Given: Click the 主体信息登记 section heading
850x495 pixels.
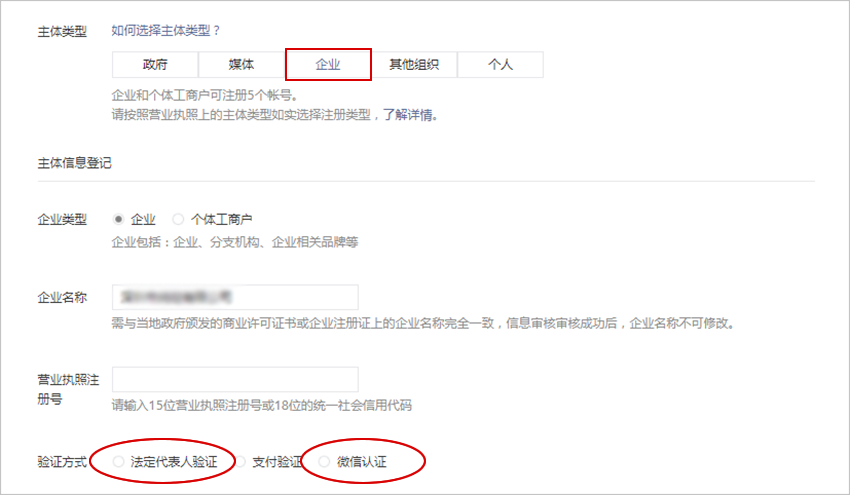Looking at the screenshot, I should coord(74,163).
